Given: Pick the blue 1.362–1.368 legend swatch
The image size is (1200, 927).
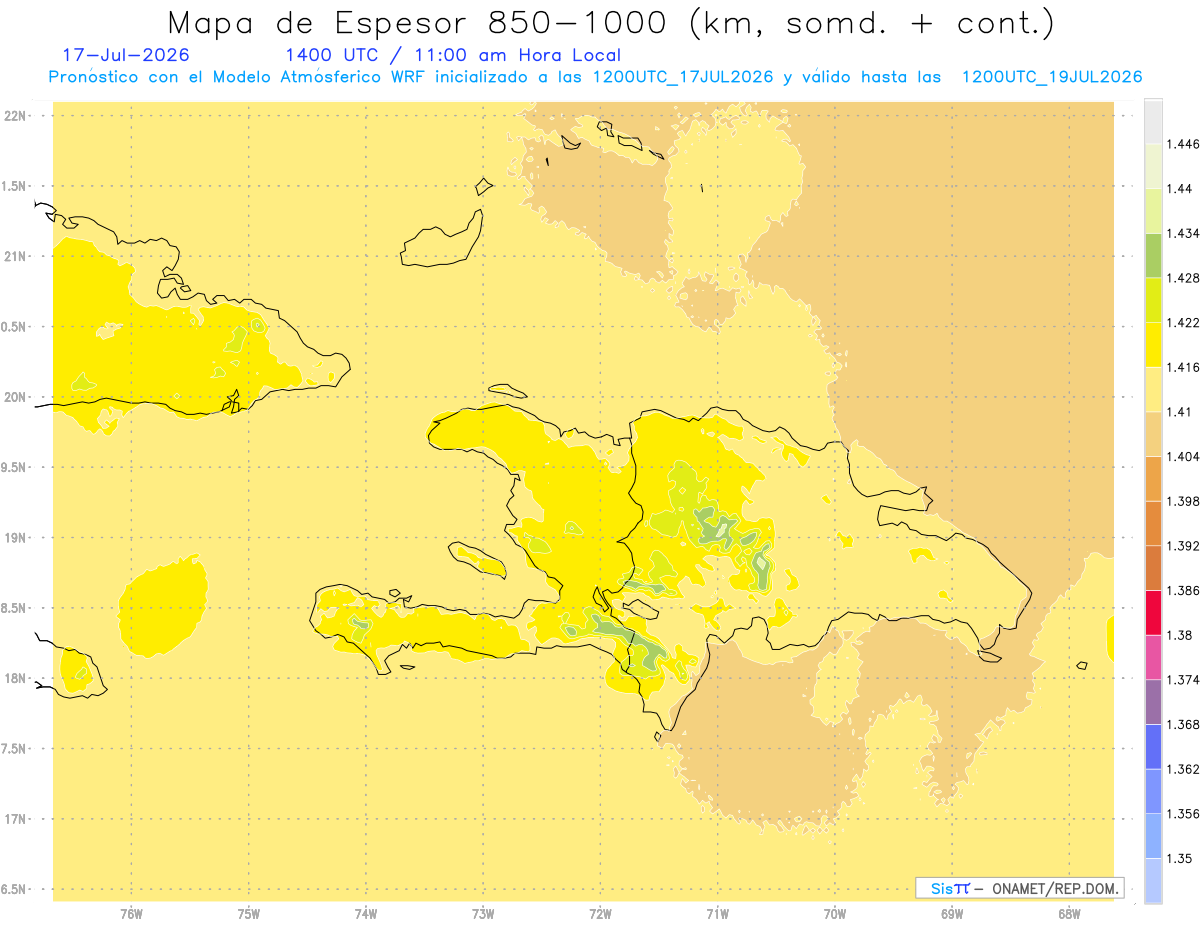Looking at the screenshot, I should [x=1153, y=746].
